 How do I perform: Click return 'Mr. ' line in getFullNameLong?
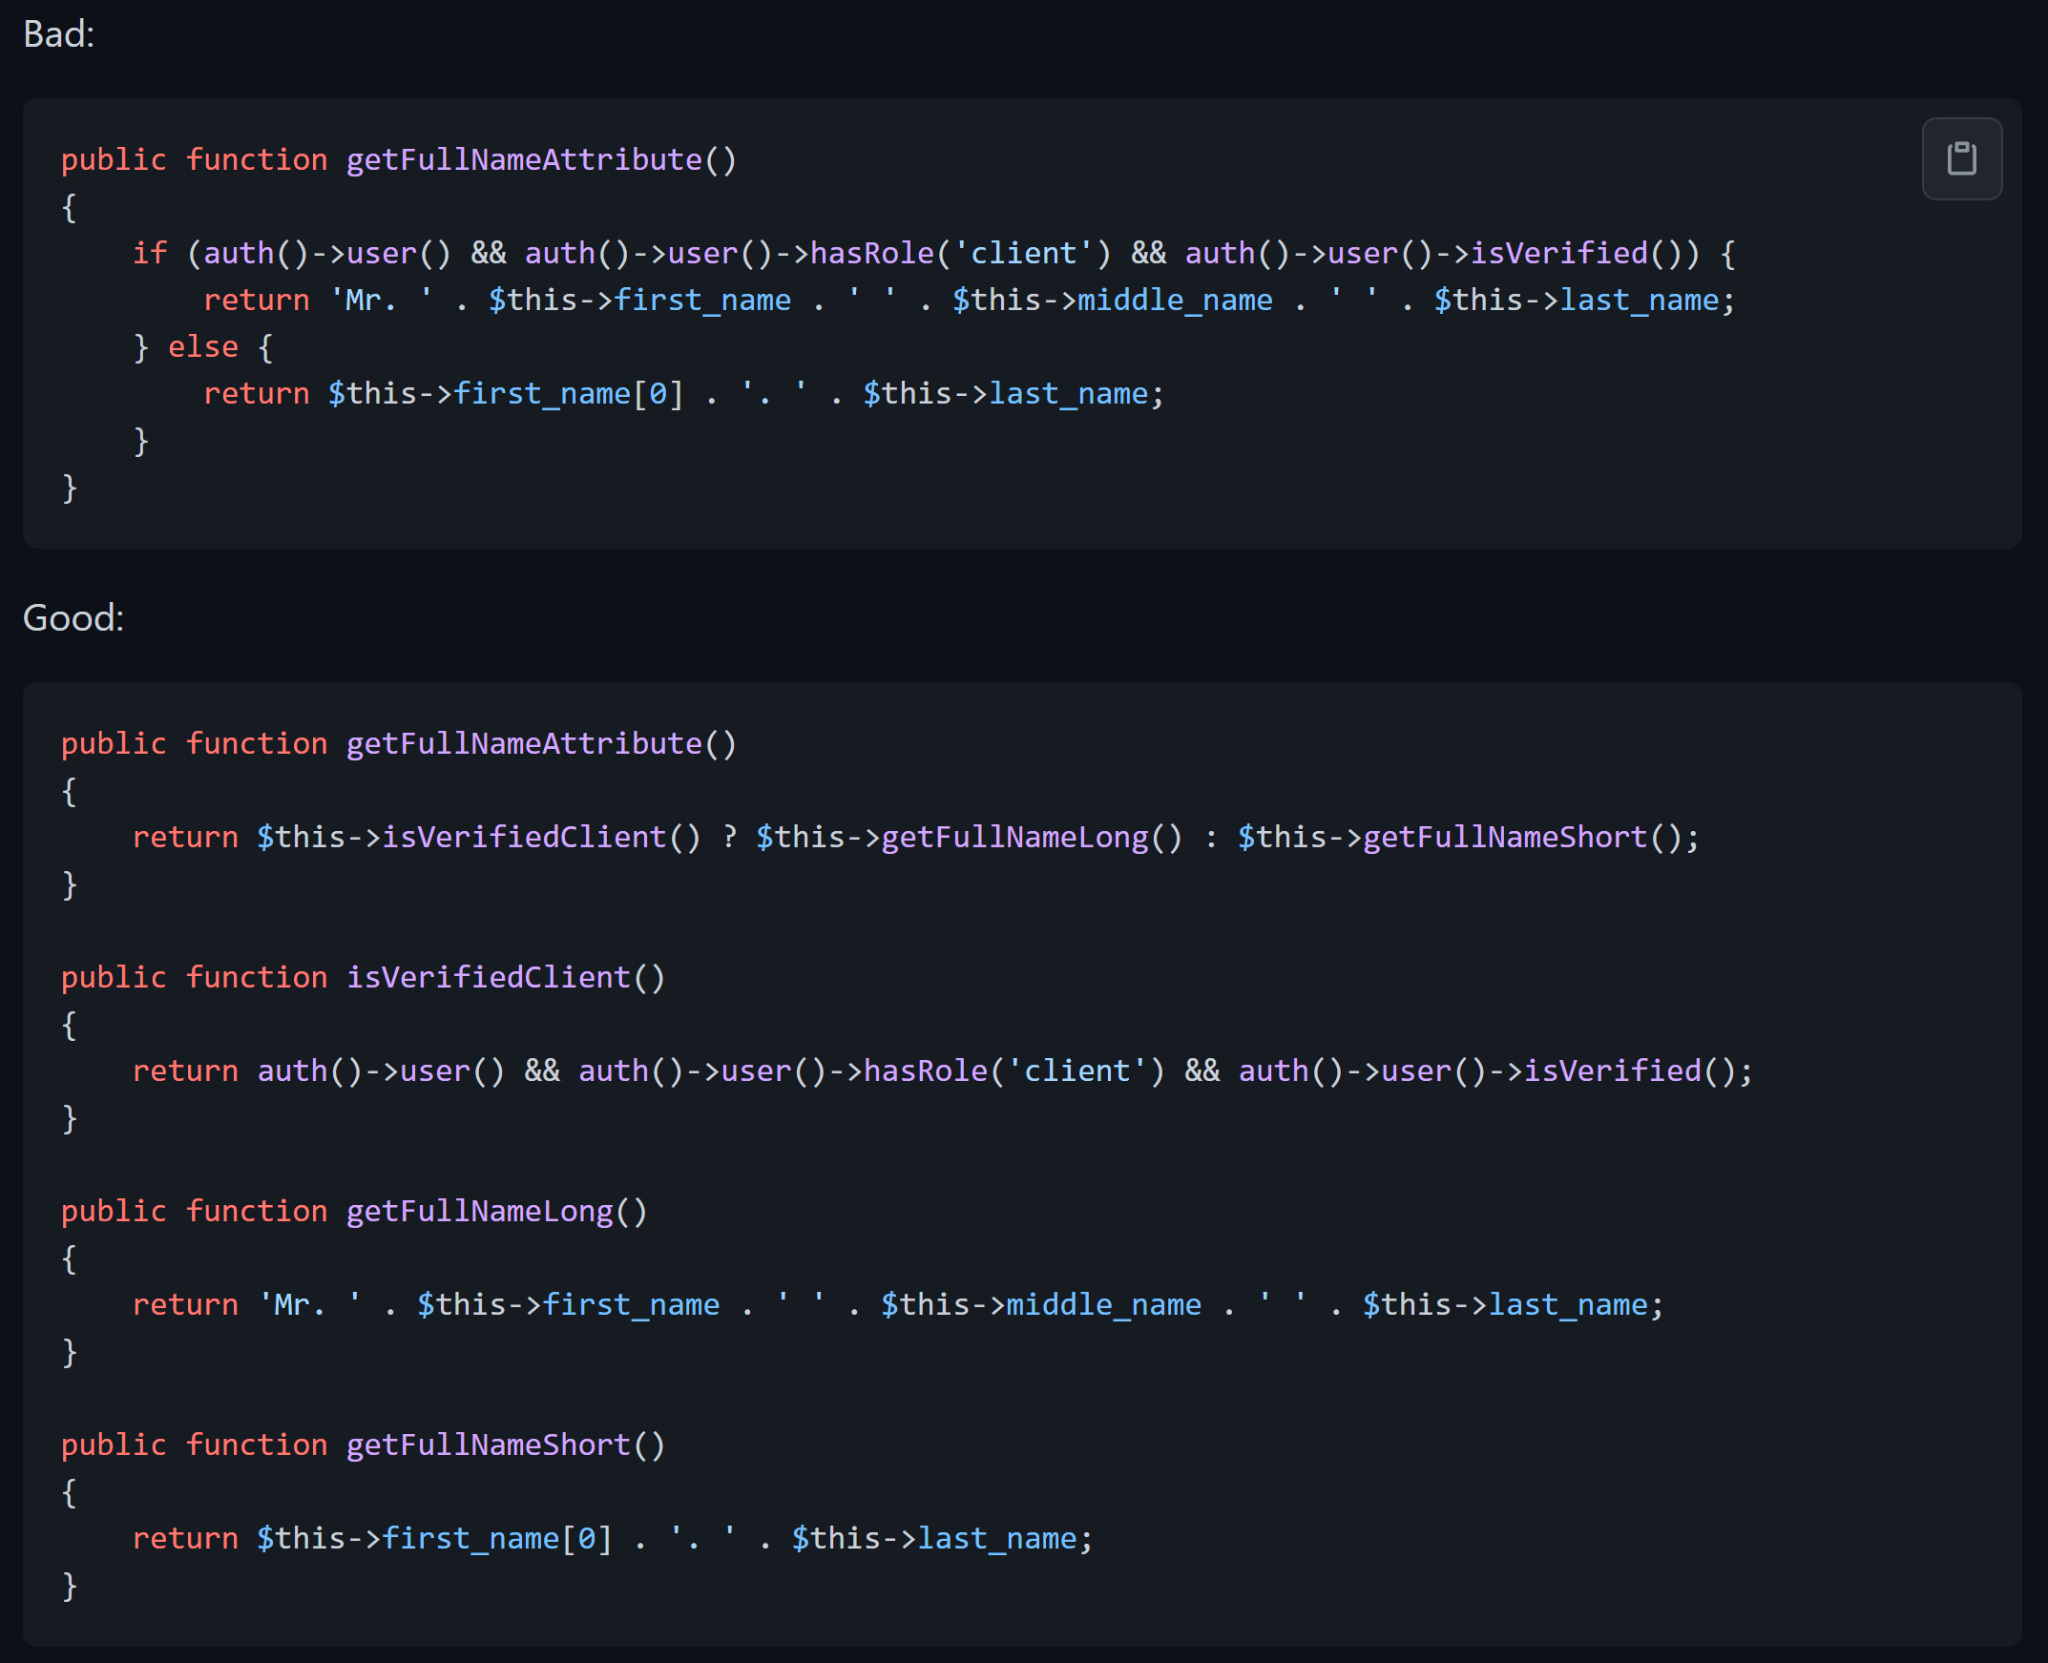point(898,1305)
